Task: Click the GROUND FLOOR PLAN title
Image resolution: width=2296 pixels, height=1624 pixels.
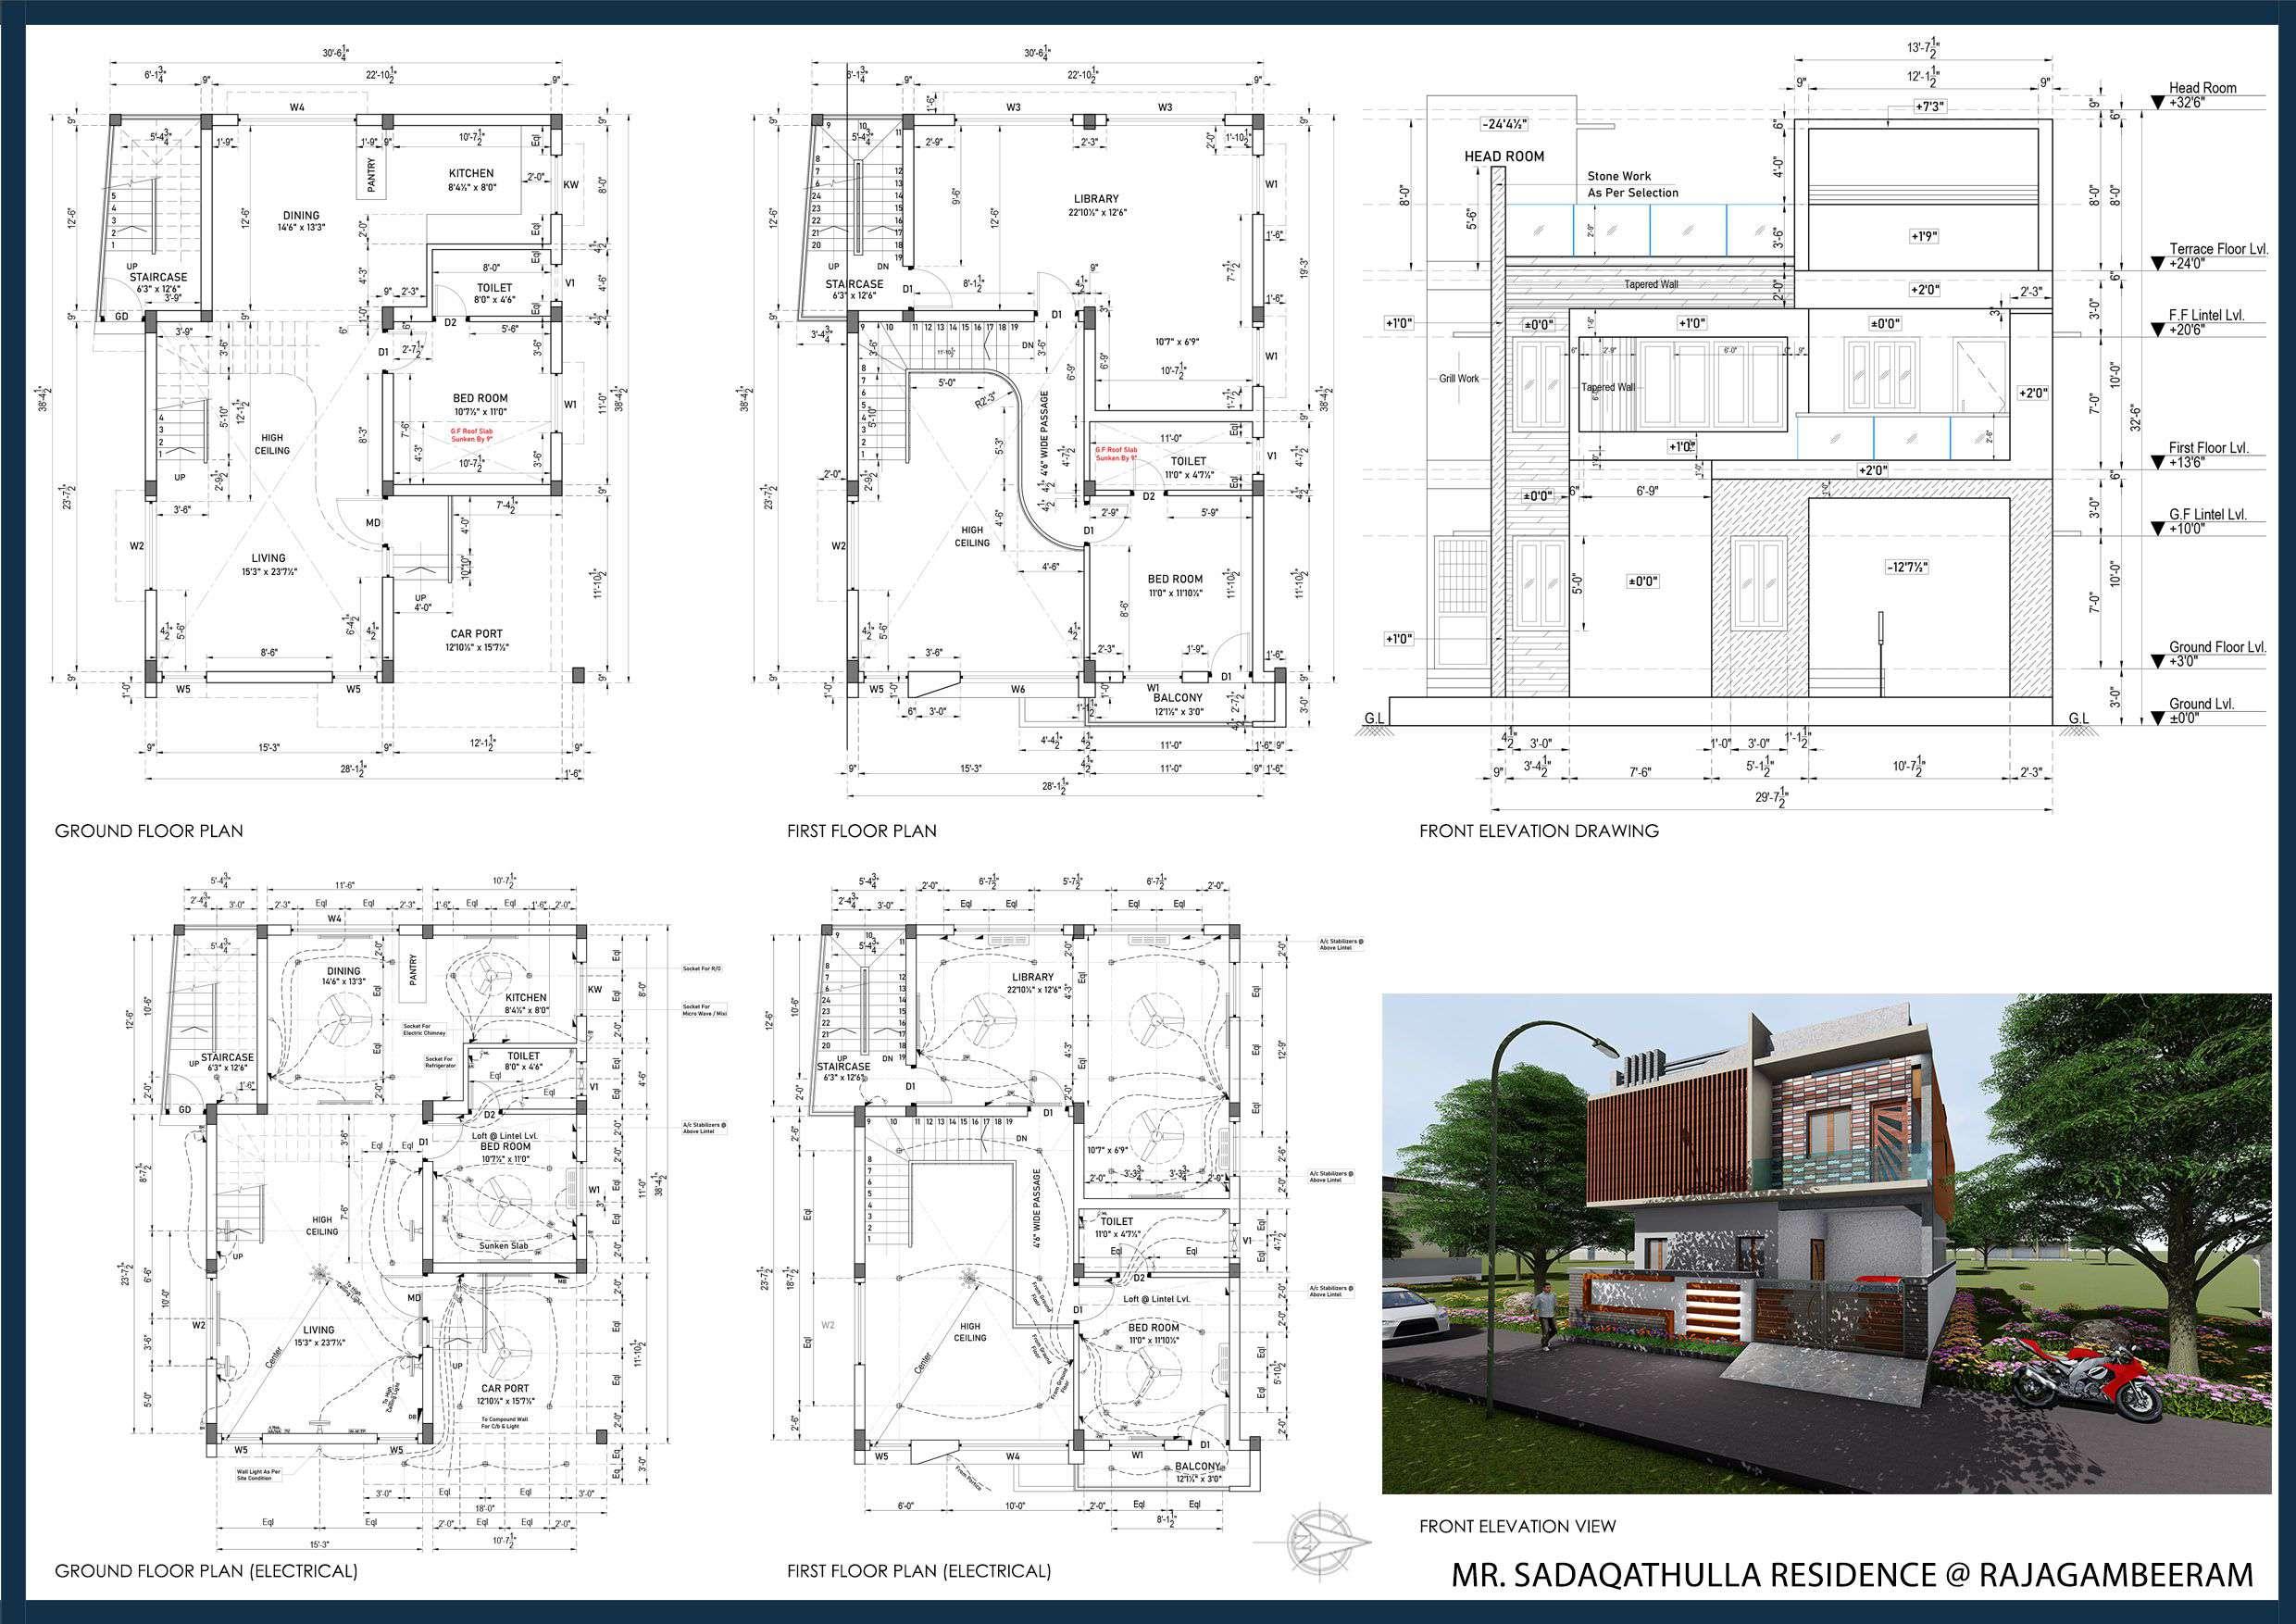Action: coord(149,831)
